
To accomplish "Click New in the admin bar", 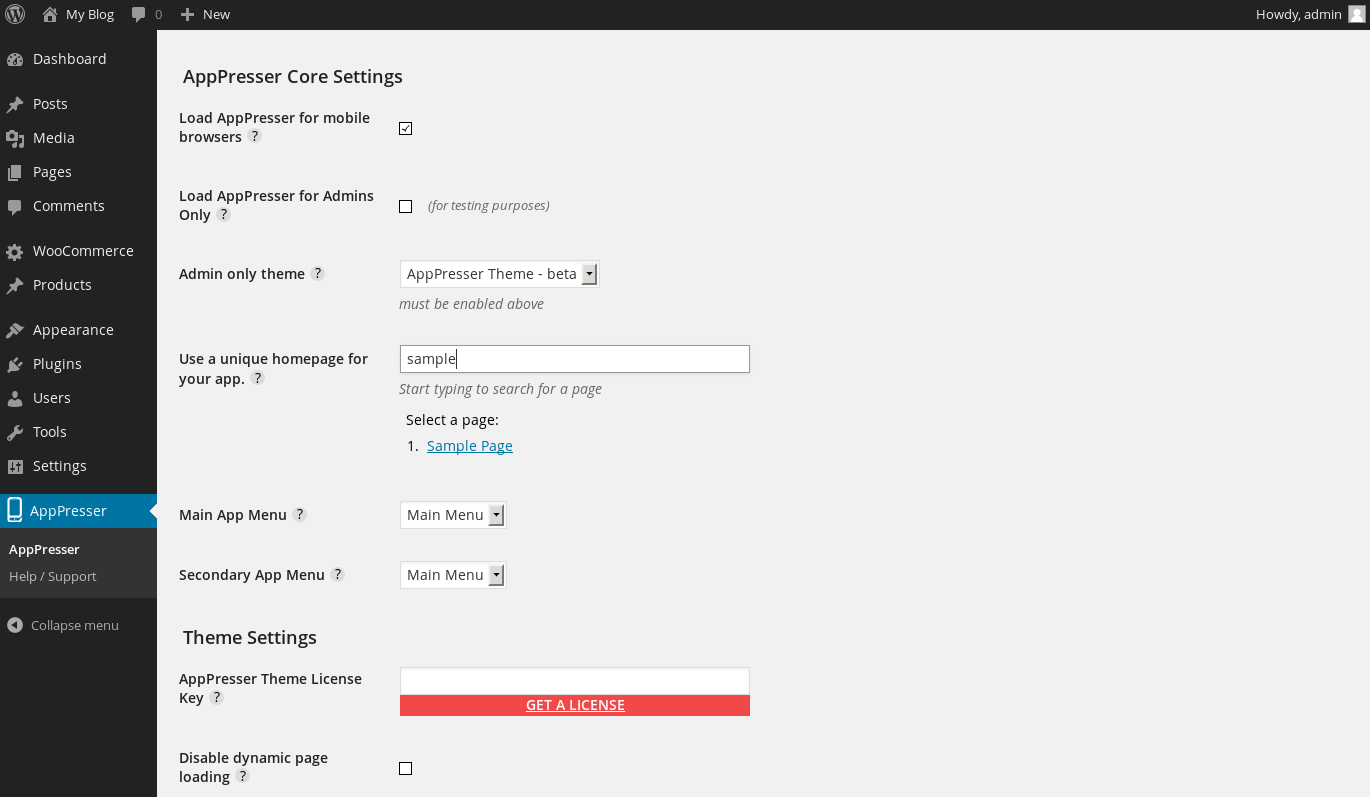I will [216, 14].
